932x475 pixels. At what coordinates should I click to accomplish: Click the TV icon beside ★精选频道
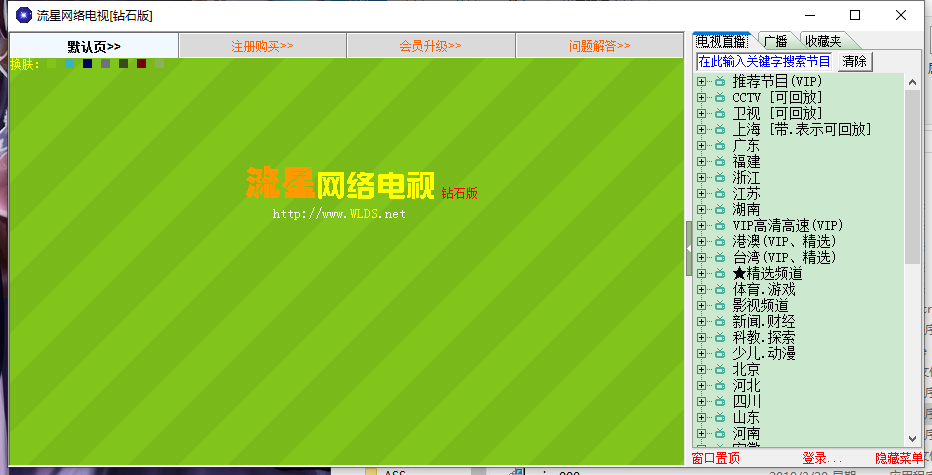point(720,273)
